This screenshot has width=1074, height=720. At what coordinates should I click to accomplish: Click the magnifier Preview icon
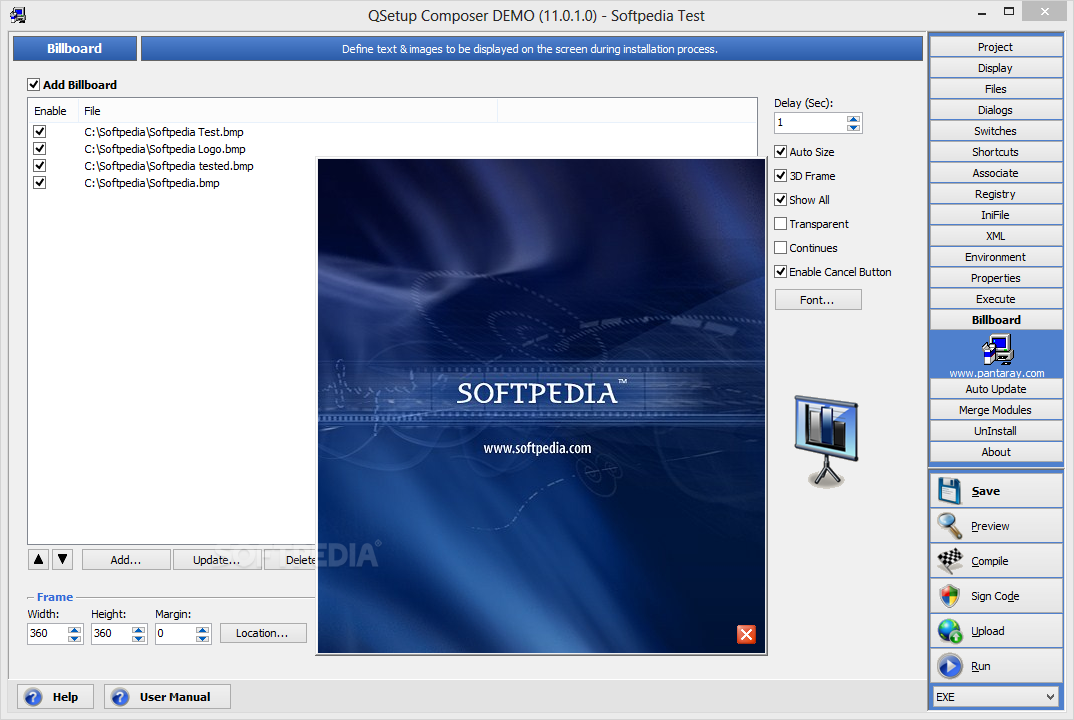pyautogui.click(x=950, y=525)
